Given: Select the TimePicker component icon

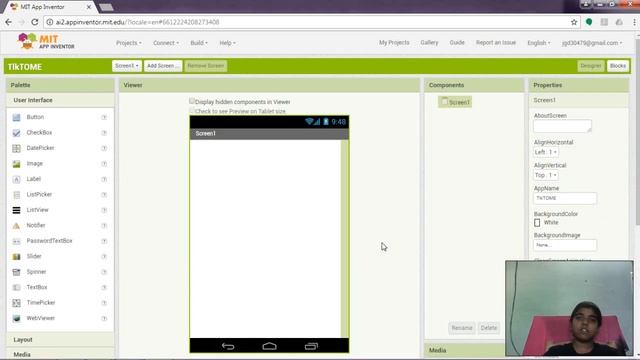Looking at the screenshot, I should pos(16,303).
